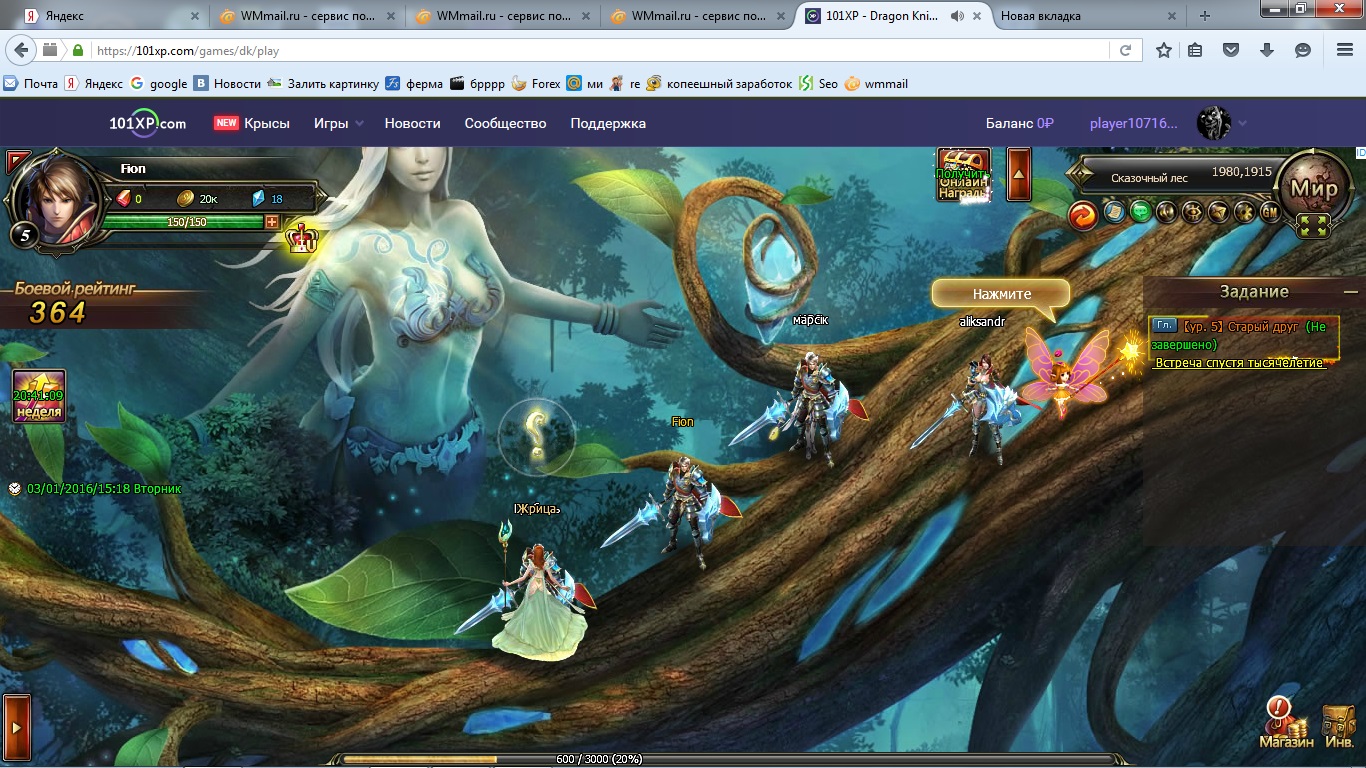The image size is (1366, 768).
Task: Contact the GM via GM icon
Action: coord(1270,212)
